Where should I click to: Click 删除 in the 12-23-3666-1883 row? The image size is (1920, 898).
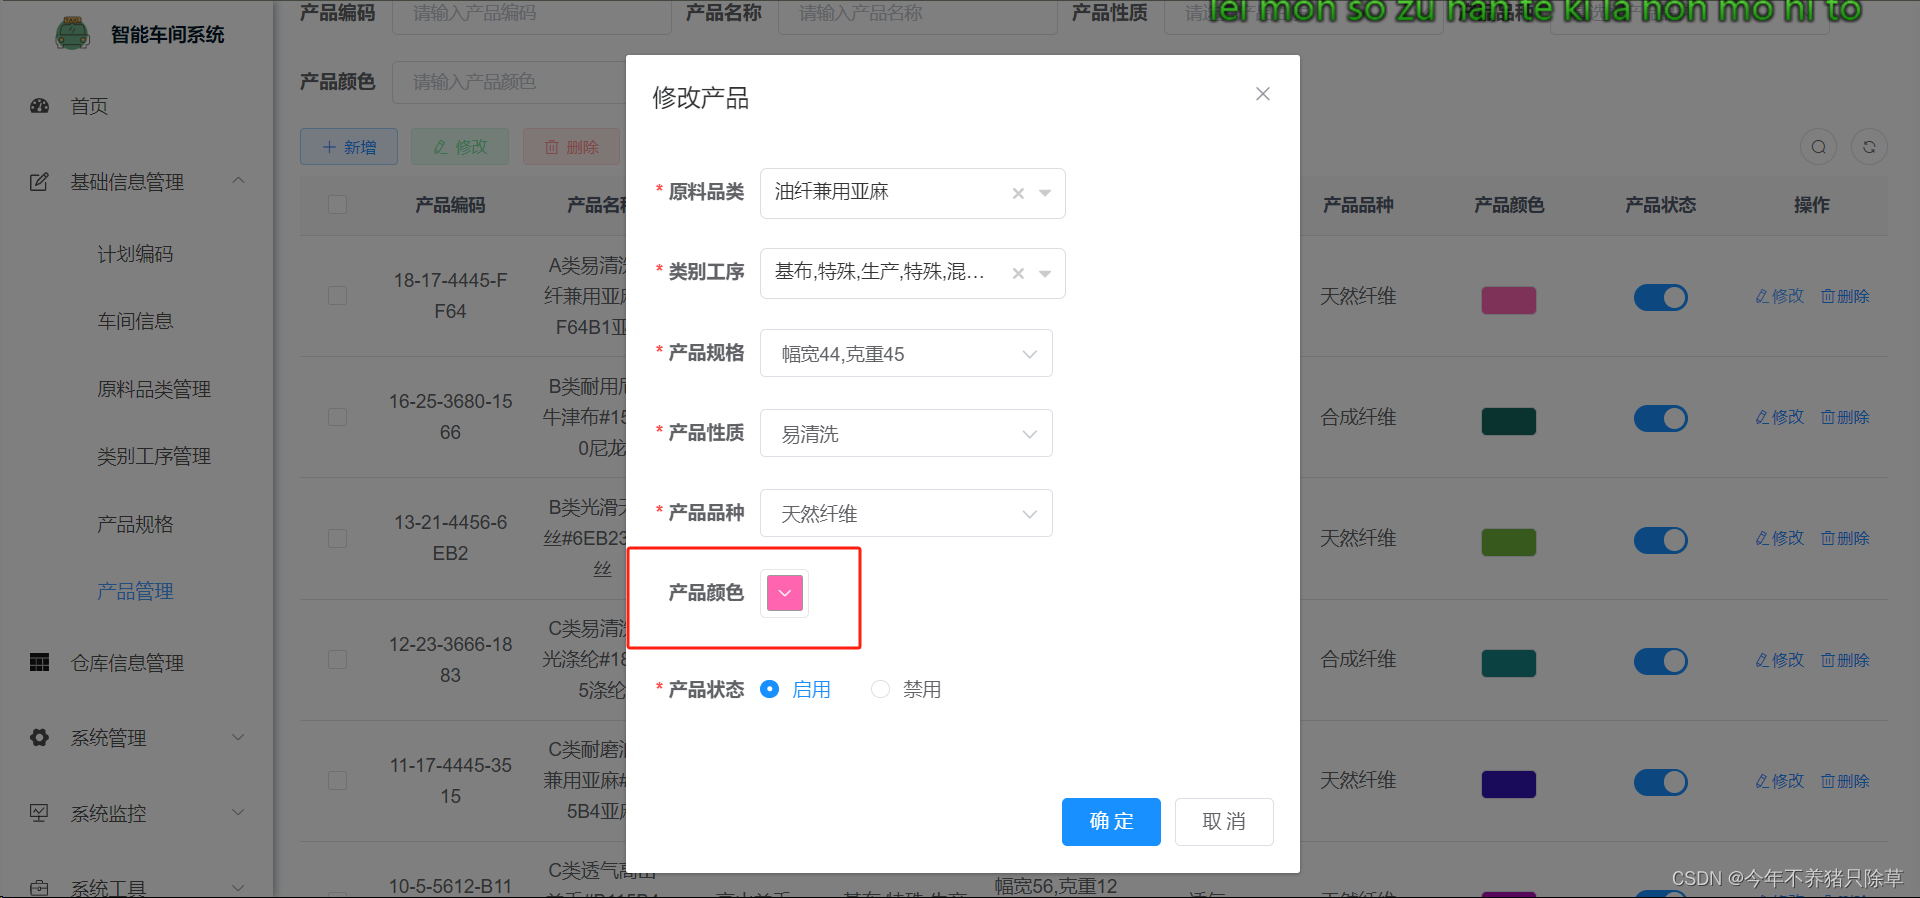[1845, 660]
